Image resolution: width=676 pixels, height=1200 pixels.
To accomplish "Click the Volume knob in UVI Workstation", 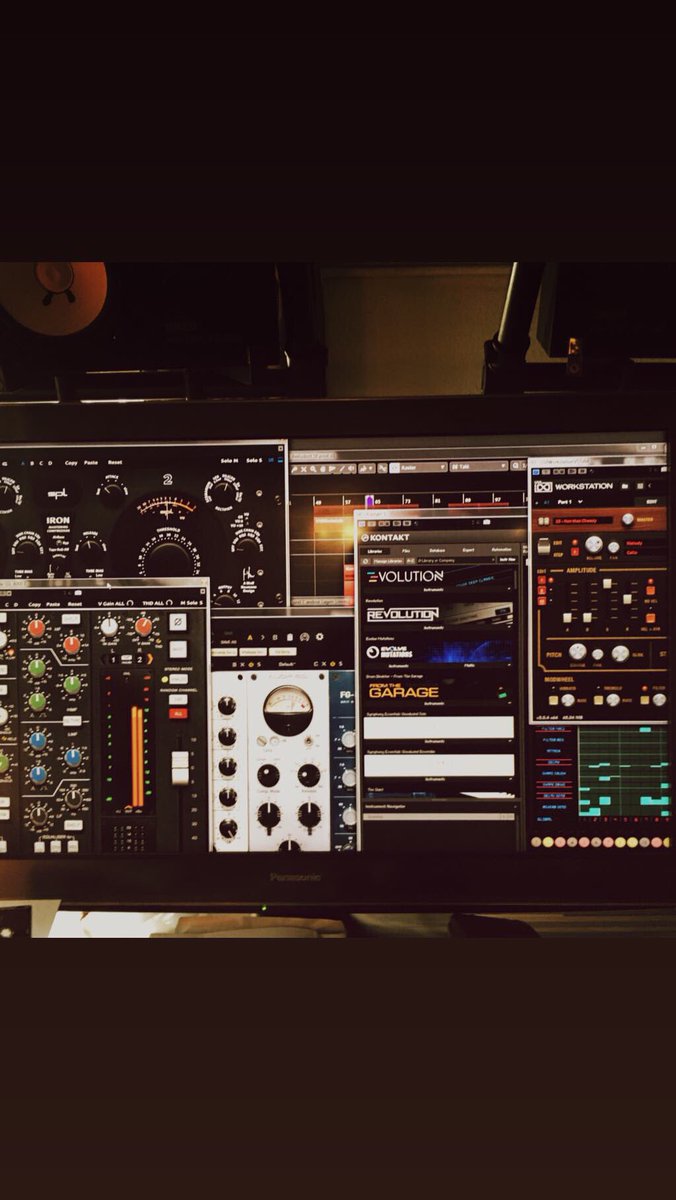I will point(594,544).
